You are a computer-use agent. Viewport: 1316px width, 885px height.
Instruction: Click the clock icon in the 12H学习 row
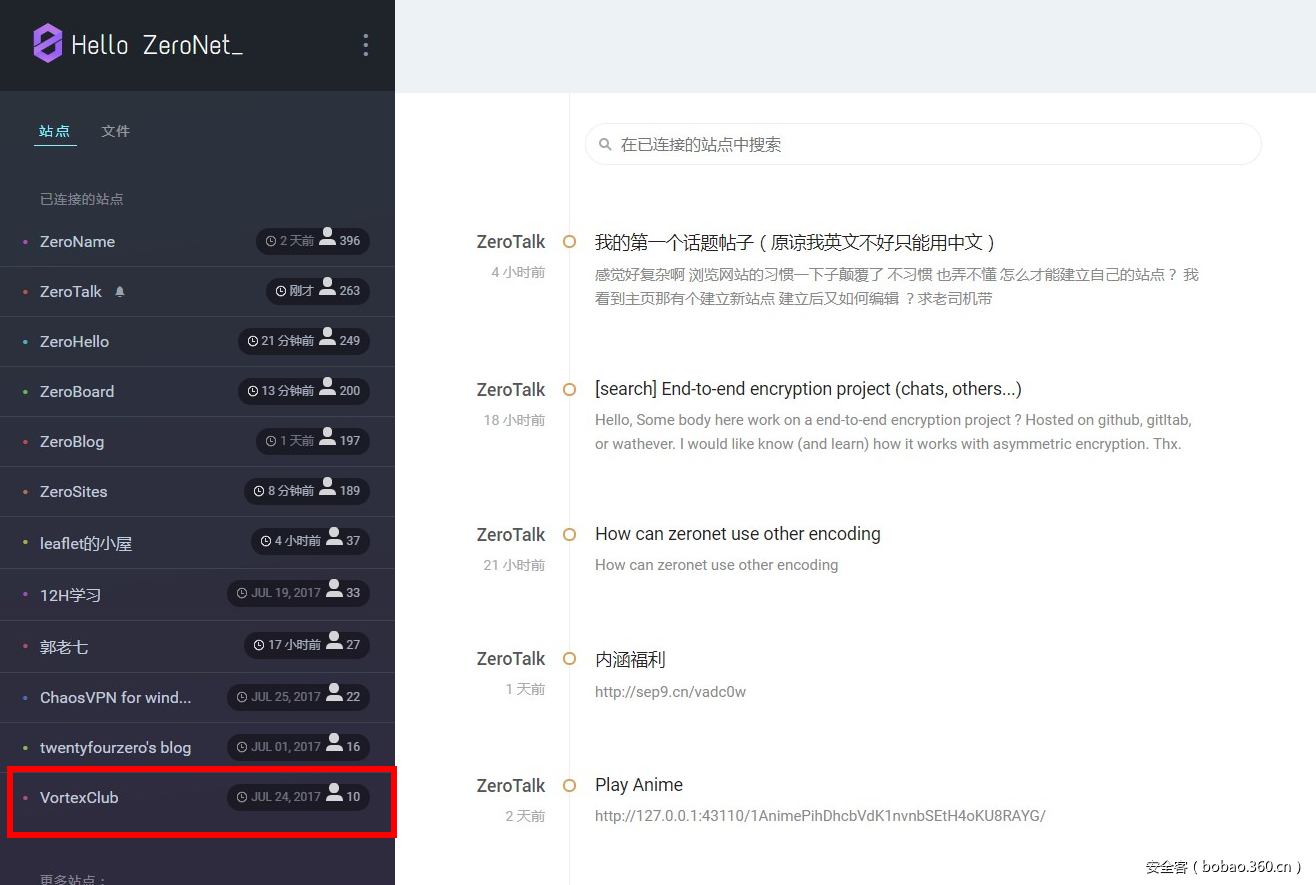242,593
